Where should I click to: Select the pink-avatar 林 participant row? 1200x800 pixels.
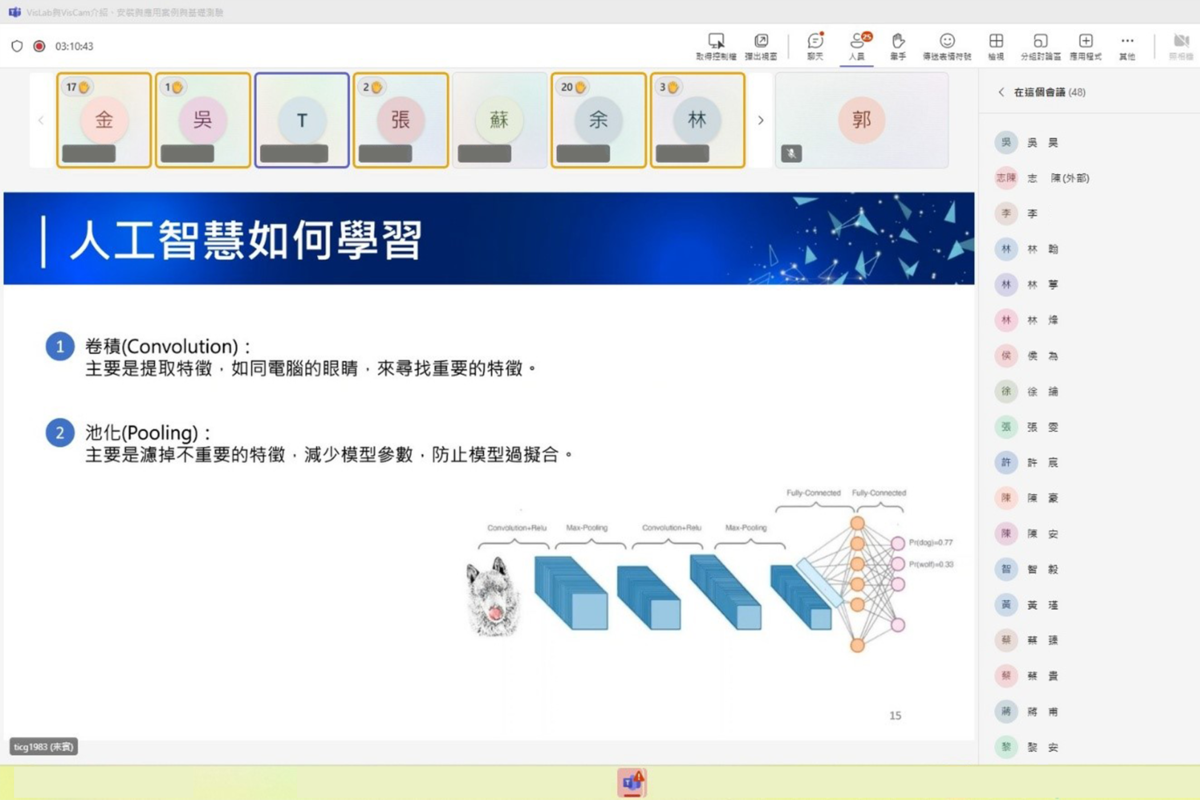pos(1089,320)
